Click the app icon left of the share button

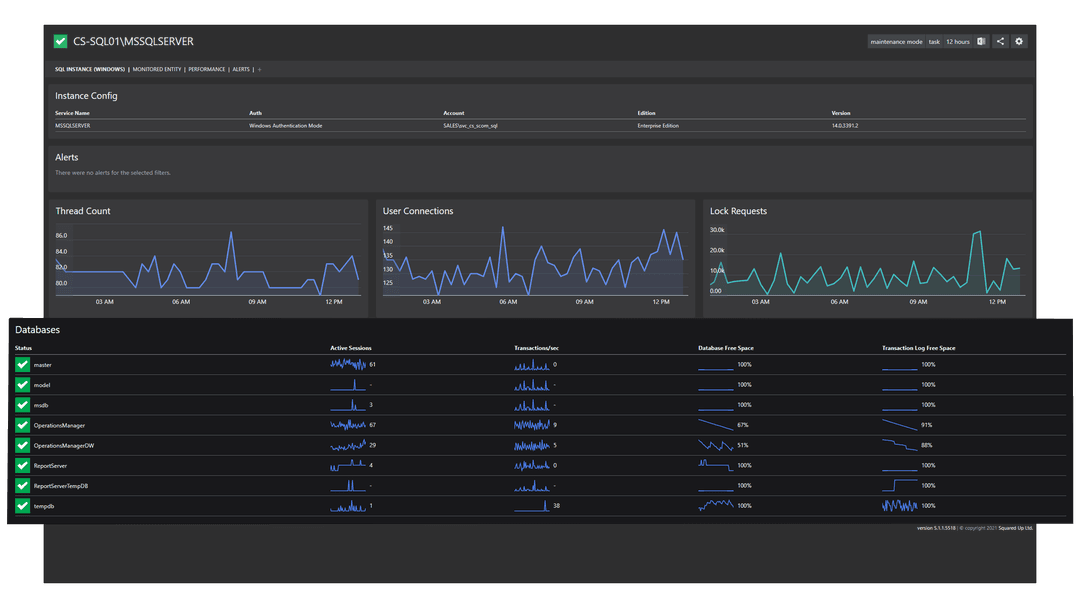tap(982, 41)
